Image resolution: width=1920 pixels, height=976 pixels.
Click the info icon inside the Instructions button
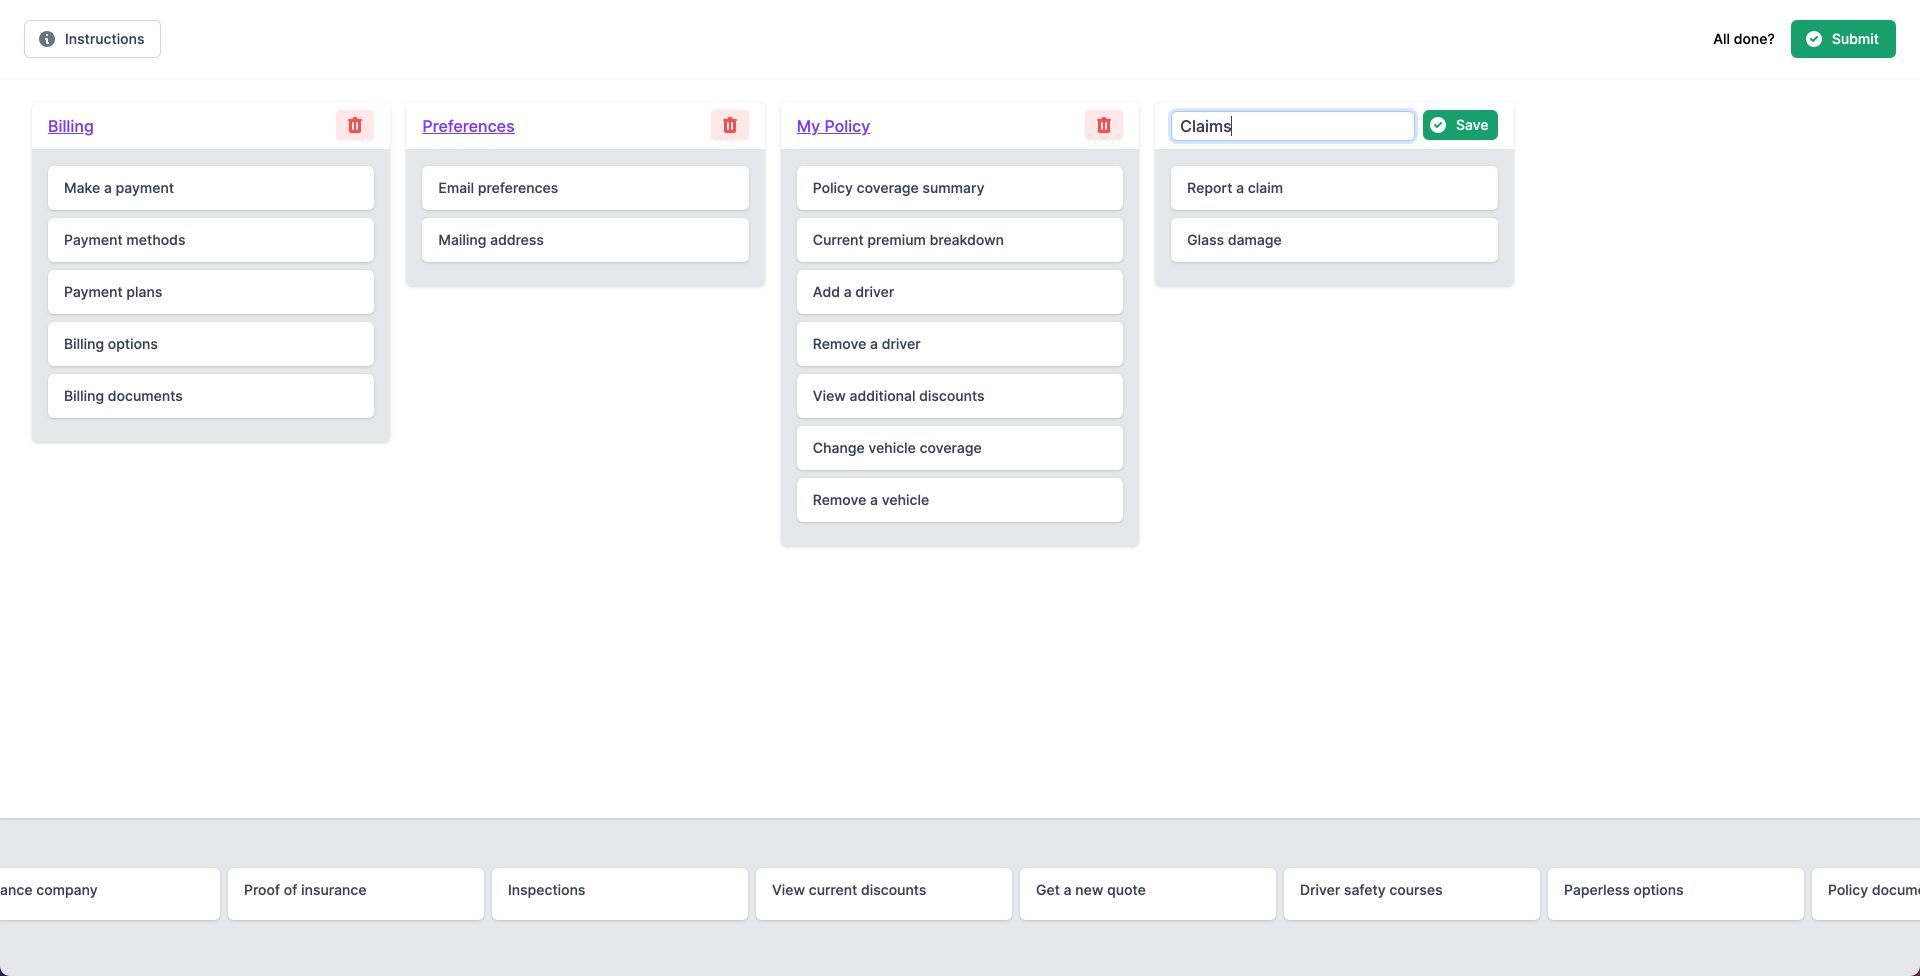coord(46,38)
